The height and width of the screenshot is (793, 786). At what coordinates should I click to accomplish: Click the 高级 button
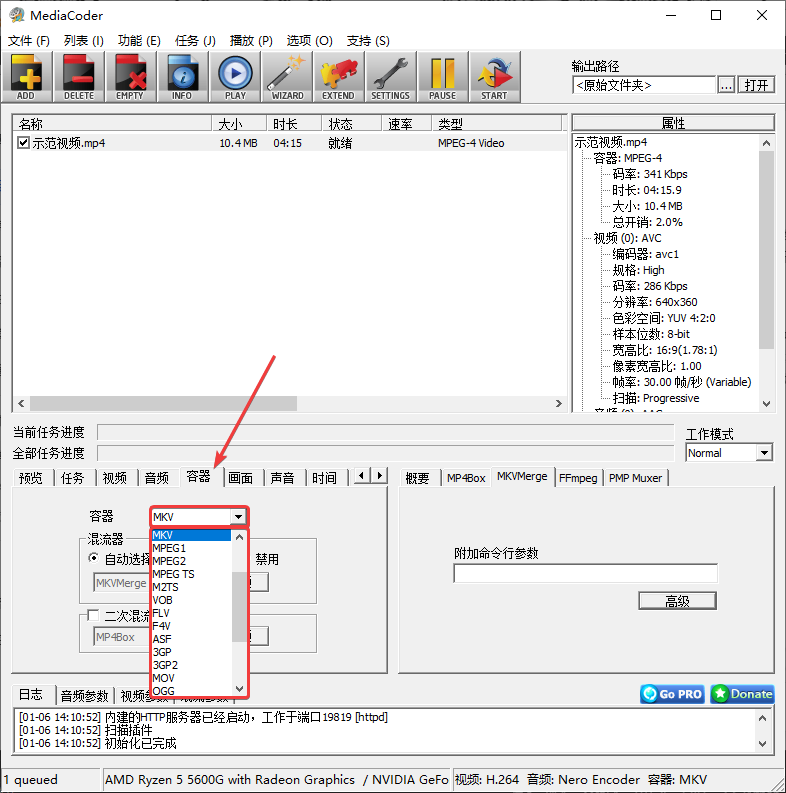click(x=677, y=600)
